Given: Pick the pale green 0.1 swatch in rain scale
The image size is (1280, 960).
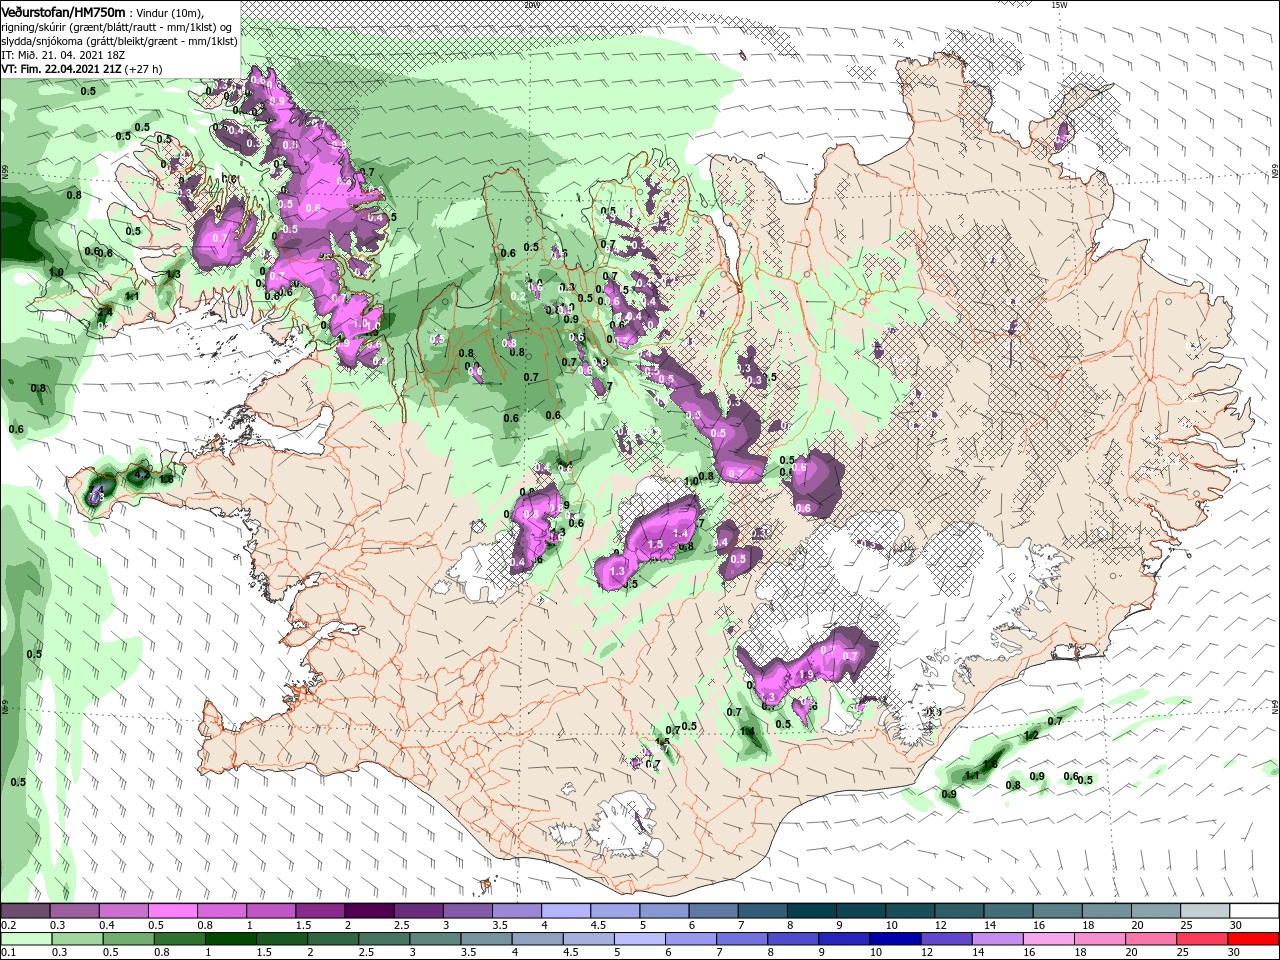Looking at the screenshot, I should 25,939.
